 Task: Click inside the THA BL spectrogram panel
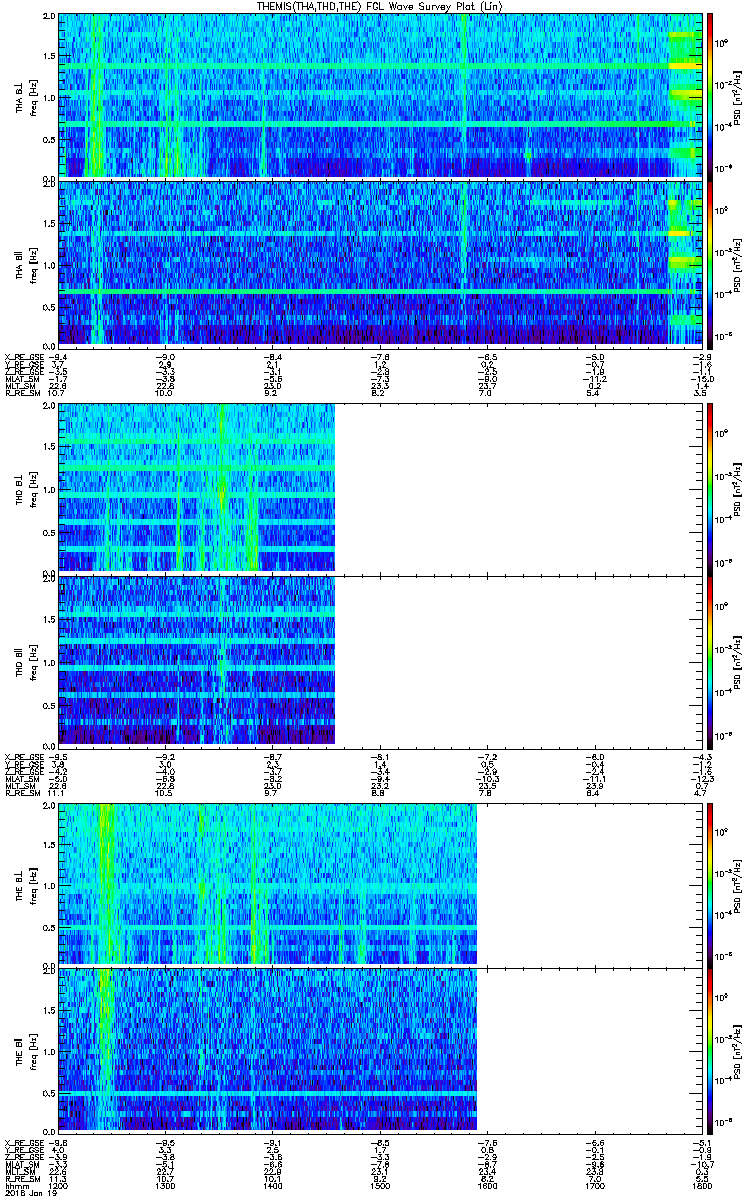(x=381, y=96)
